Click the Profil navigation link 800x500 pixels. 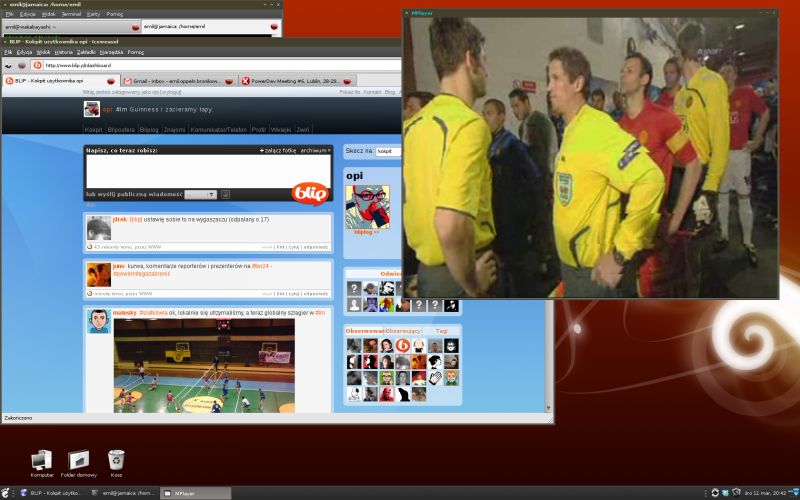(259, 130)
